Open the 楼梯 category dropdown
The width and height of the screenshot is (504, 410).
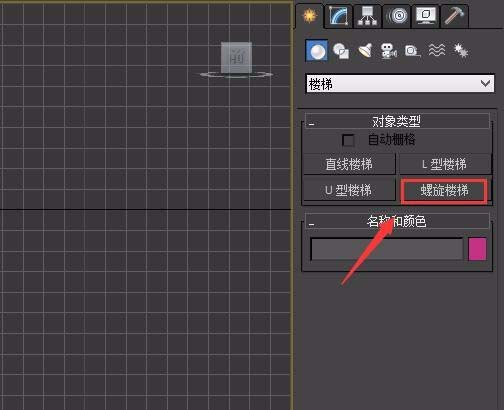[x=400, y=83]
